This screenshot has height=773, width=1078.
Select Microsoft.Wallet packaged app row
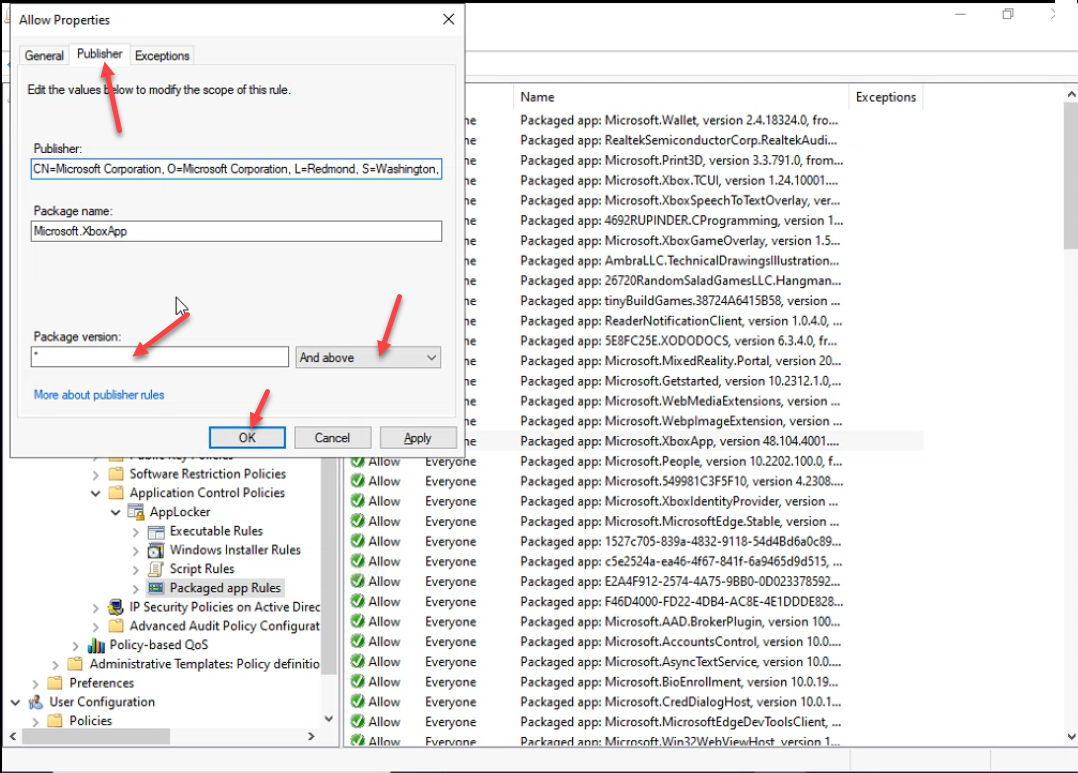(679, 120)
